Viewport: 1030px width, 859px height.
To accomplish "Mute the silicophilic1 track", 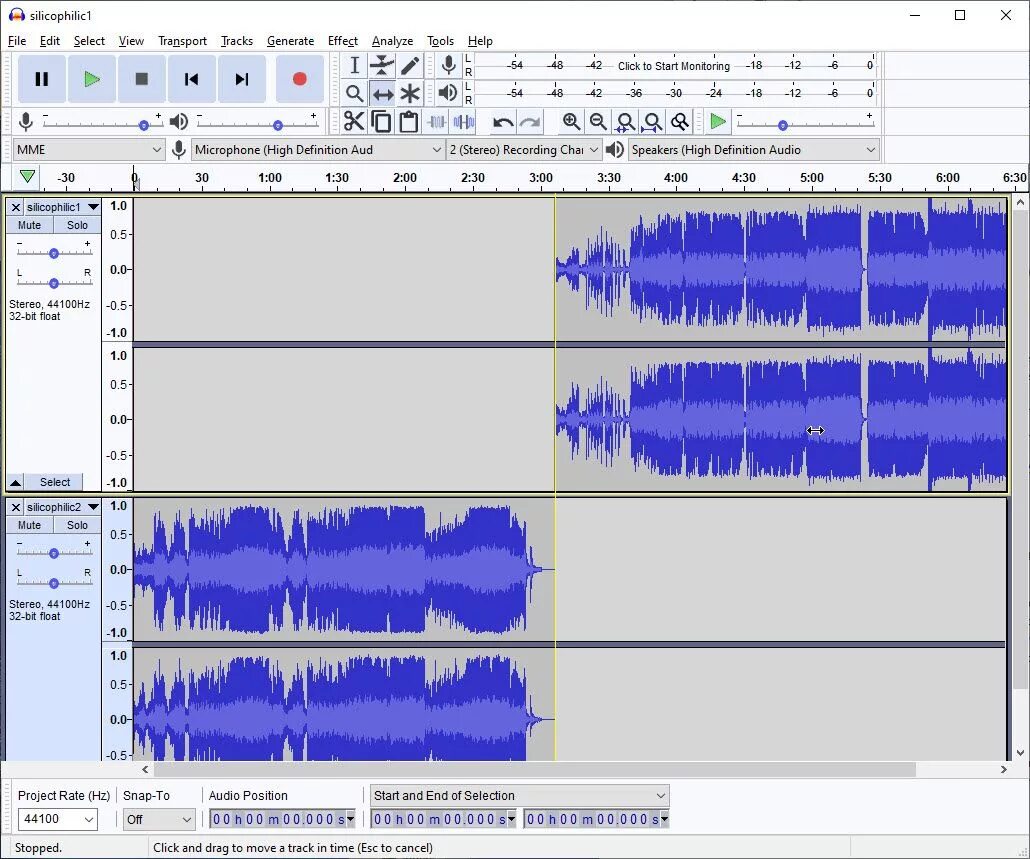I will (28, 225).
